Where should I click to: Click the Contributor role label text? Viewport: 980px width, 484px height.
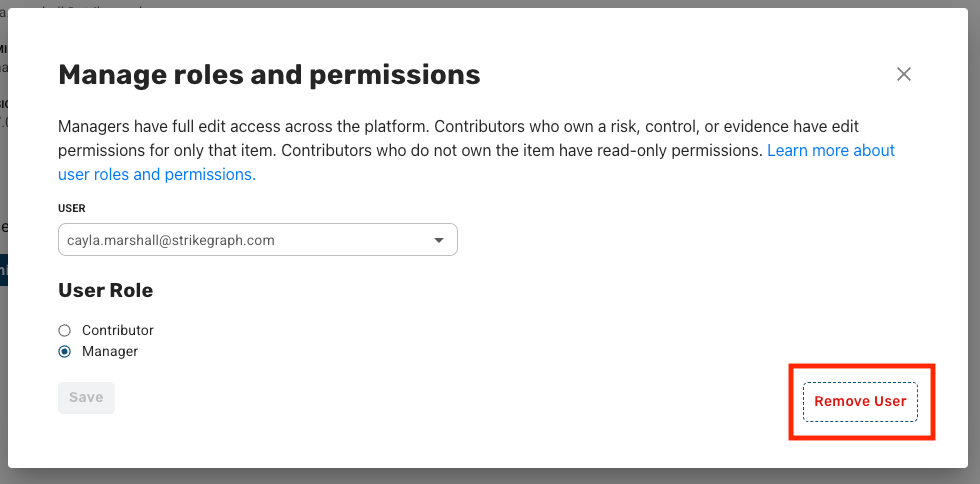pos(118,330)
